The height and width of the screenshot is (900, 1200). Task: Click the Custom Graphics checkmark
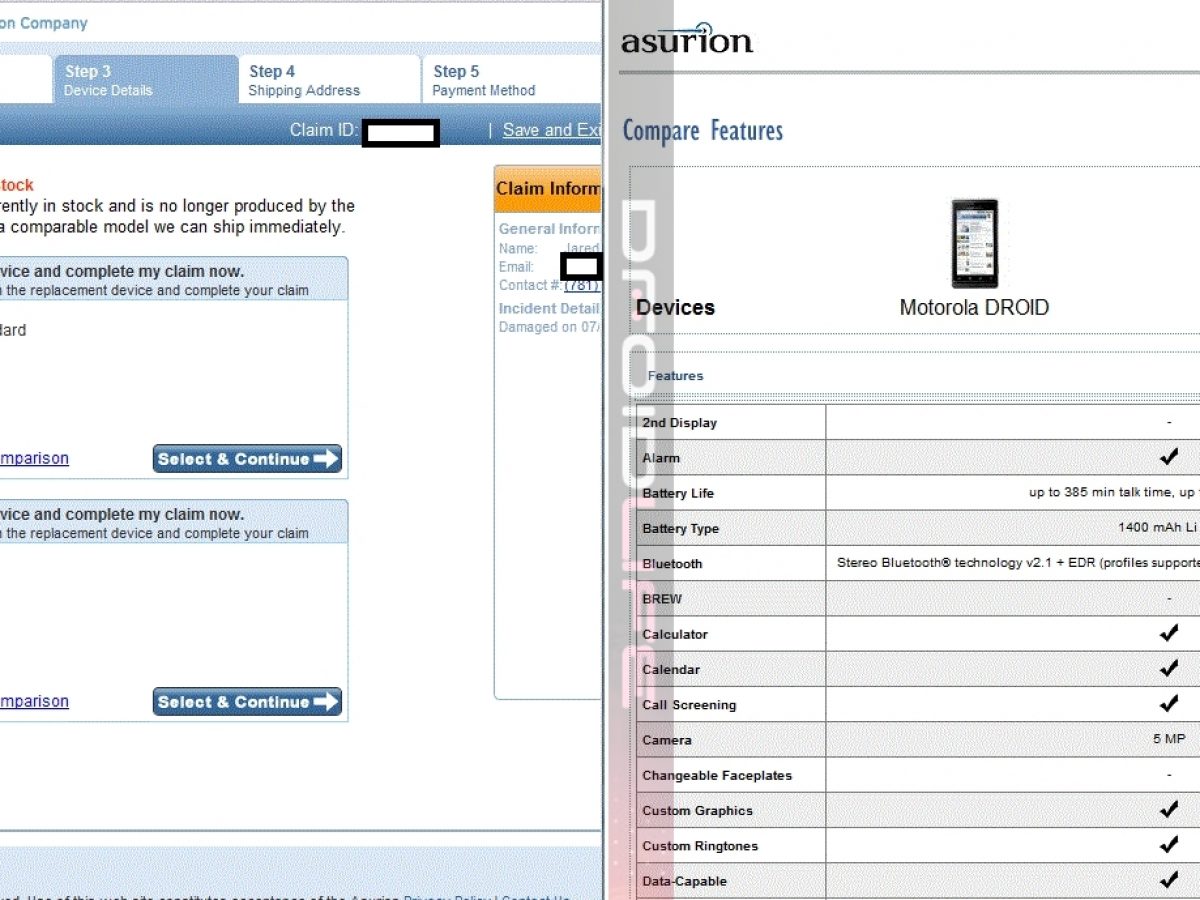(x=1168, y=810)
